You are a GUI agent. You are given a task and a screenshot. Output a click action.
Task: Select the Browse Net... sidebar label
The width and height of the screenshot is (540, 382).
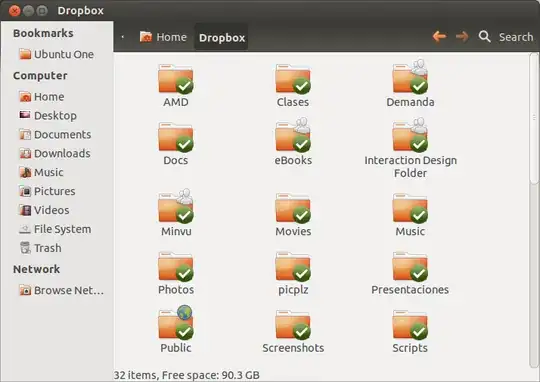click(69, 290)
